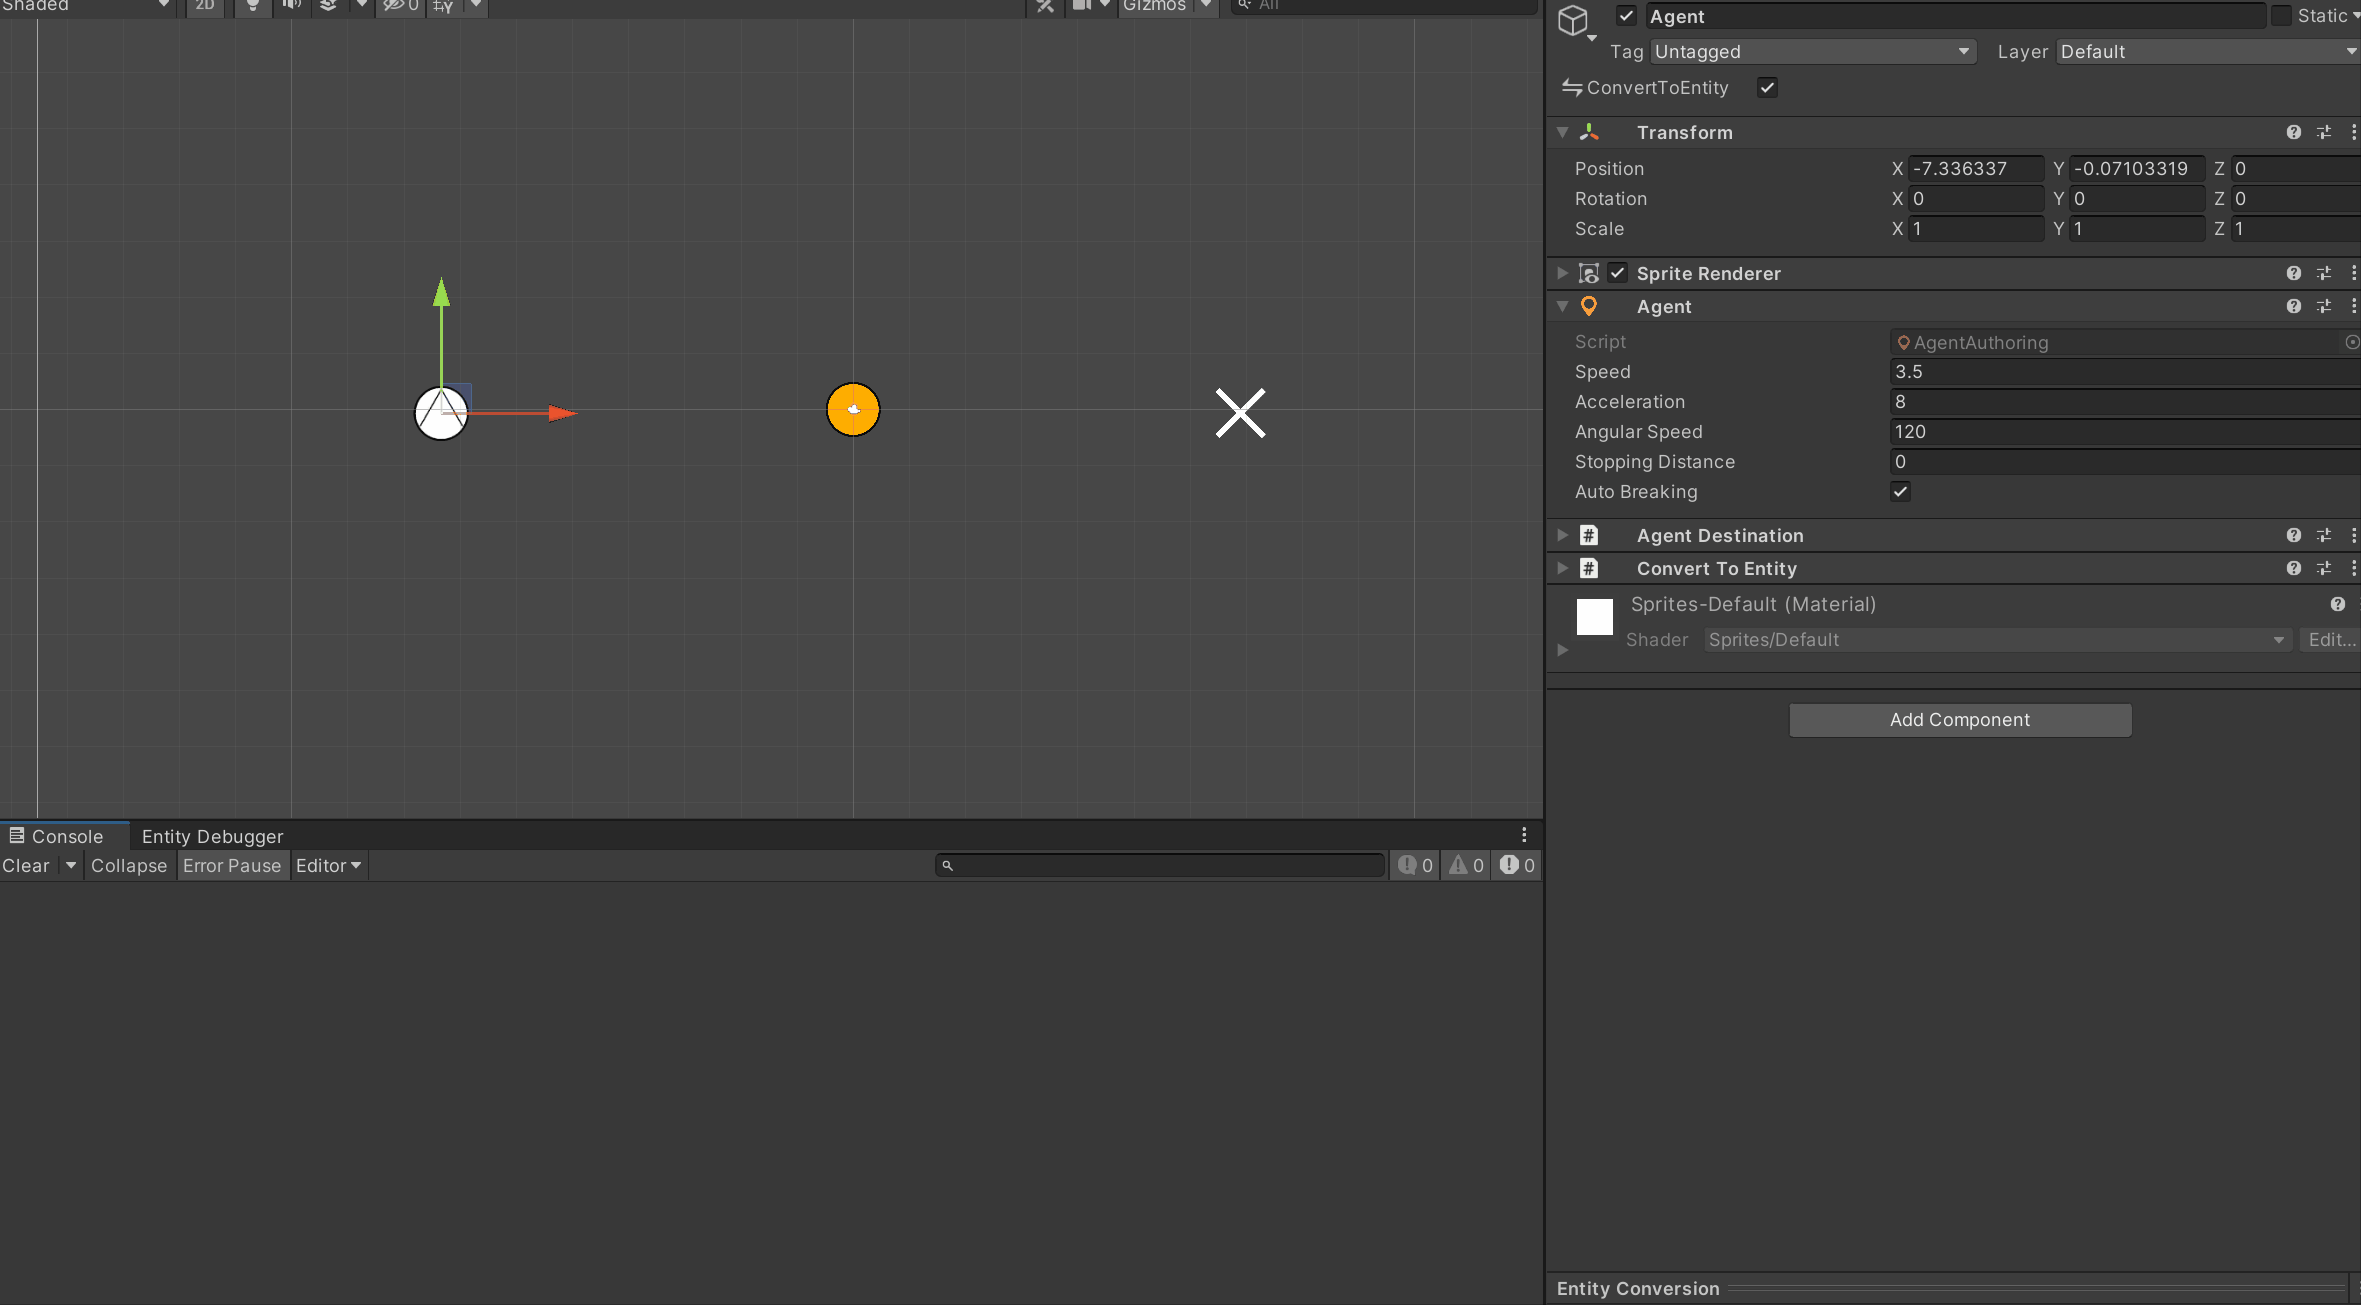Image resolution: width=2361 pixels, height=1305 pixels.
Task: Disable the Sprite Renderer component checkbox
Action: [x=1618, y=273]
